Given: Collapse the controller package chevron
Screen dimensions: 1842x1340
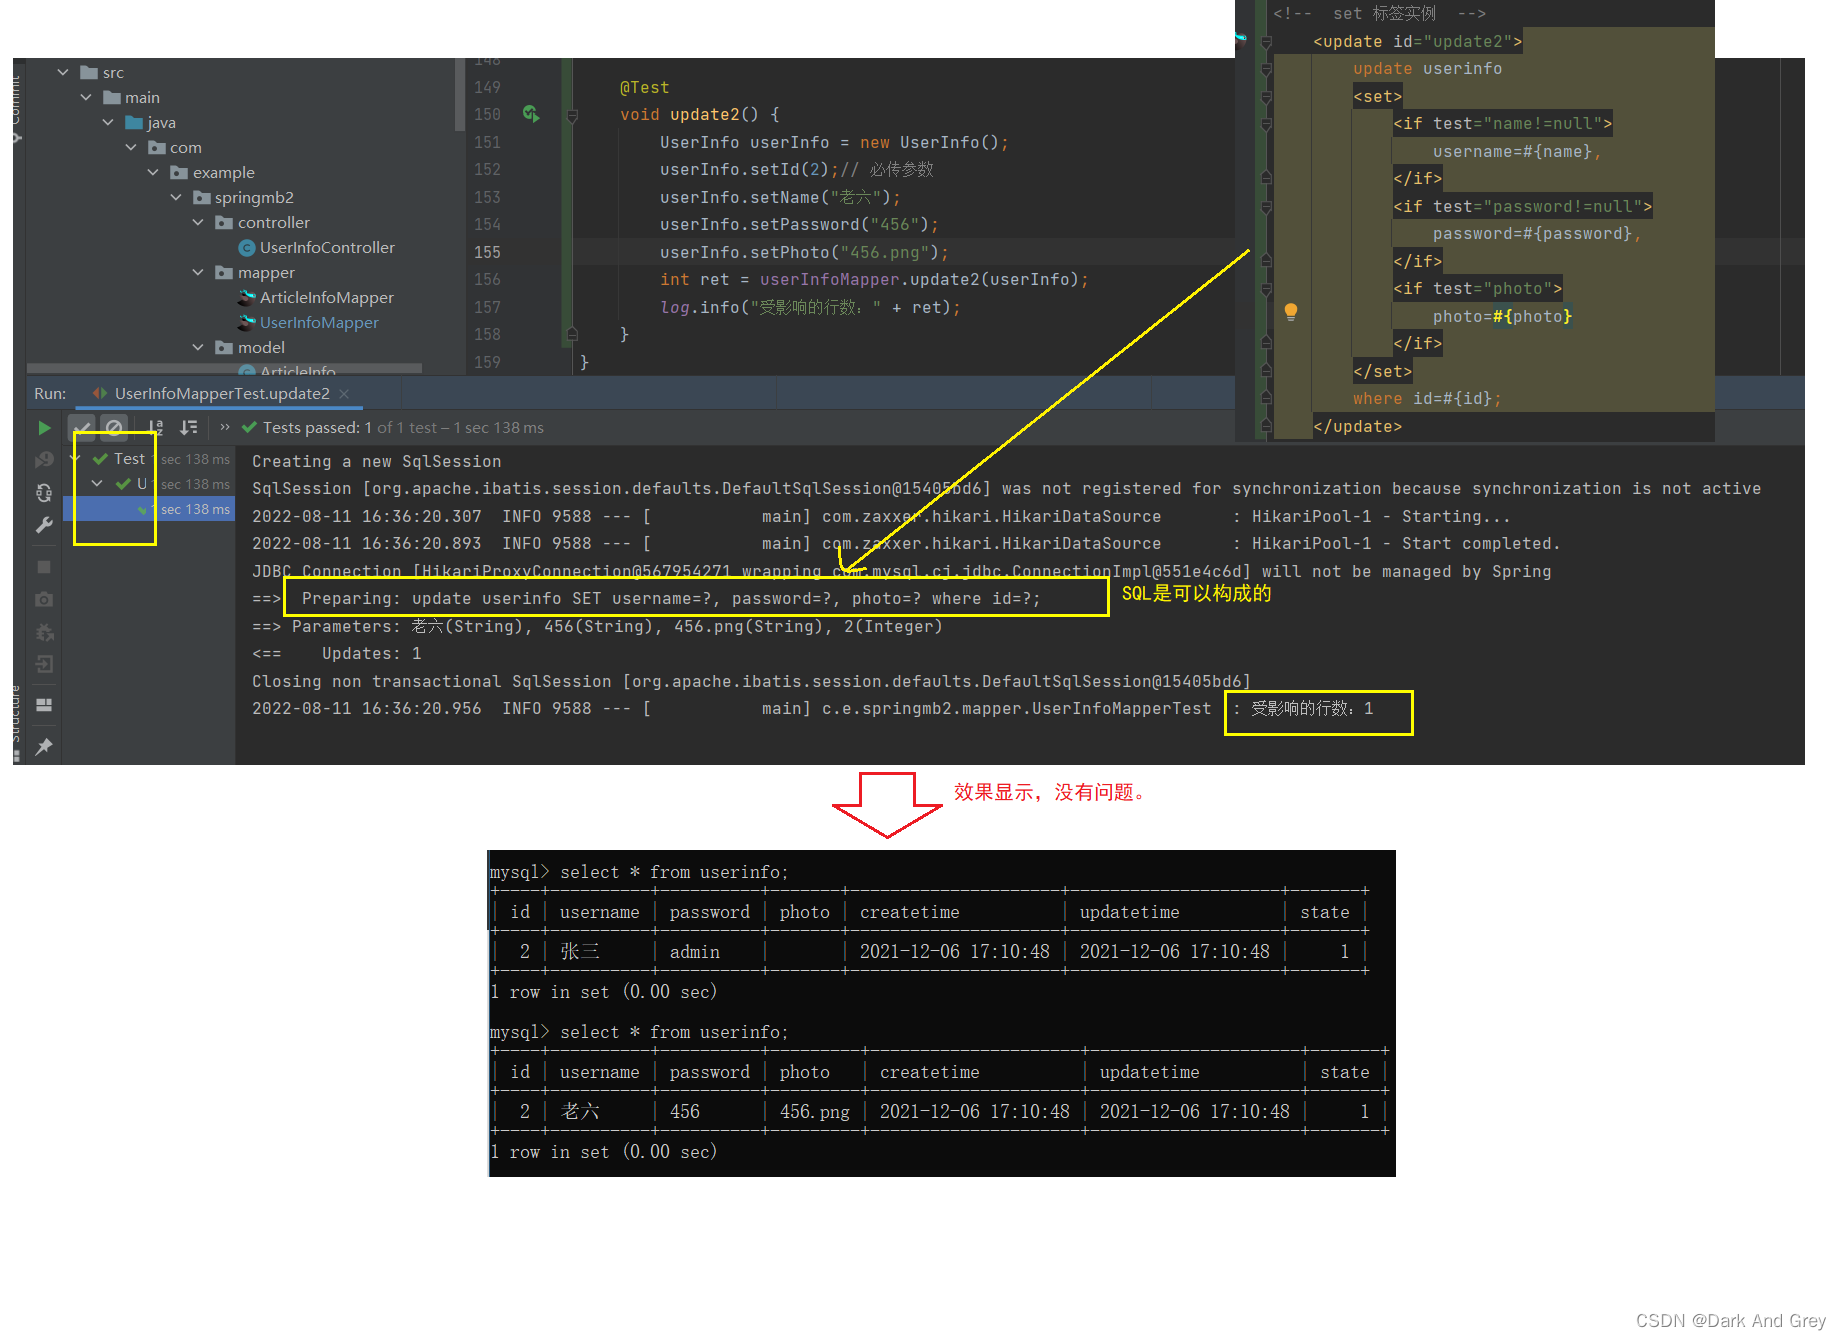Looking at the screenshot, I should pyautogui.click(x=198, y=223).
